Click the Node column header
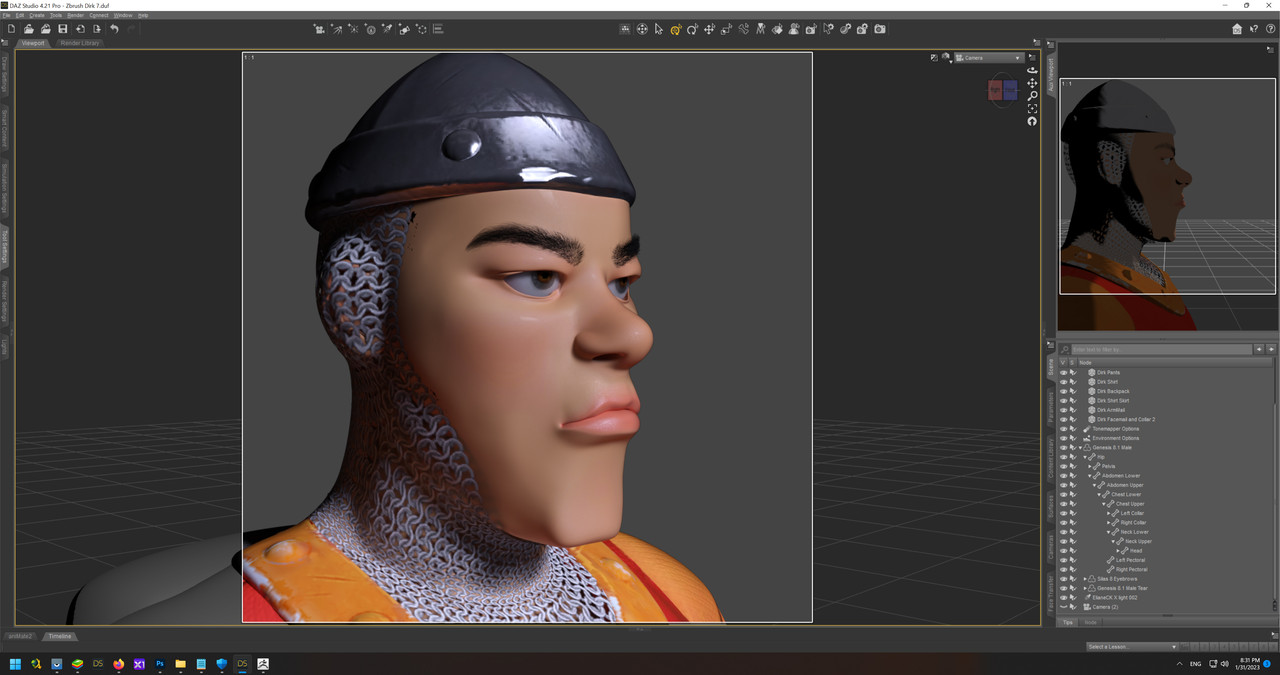 click(1175, 362)
